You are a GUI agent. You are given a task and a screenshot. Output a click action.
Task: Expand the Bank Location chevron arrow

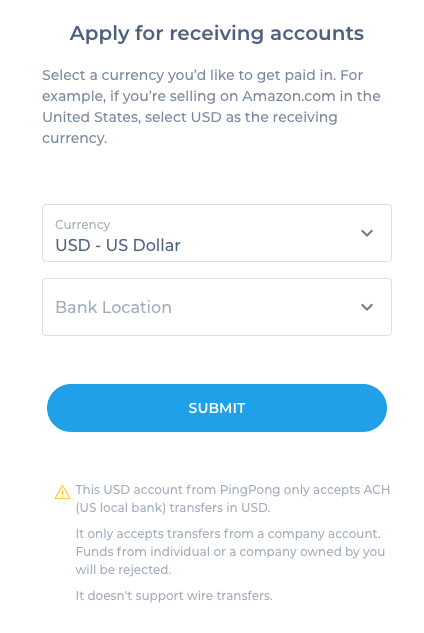point(367,307)
